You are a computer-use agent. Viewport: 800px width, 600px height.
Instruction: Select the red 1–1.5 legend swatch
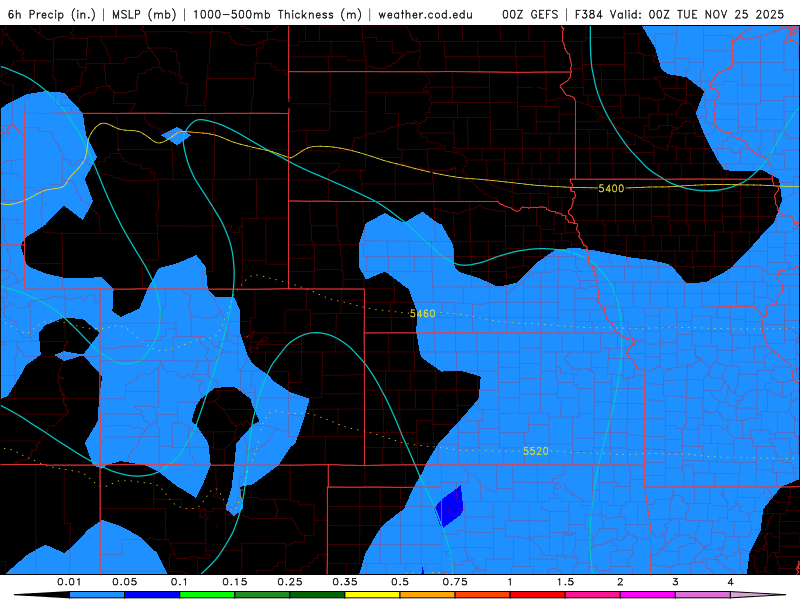coord(538,595)
